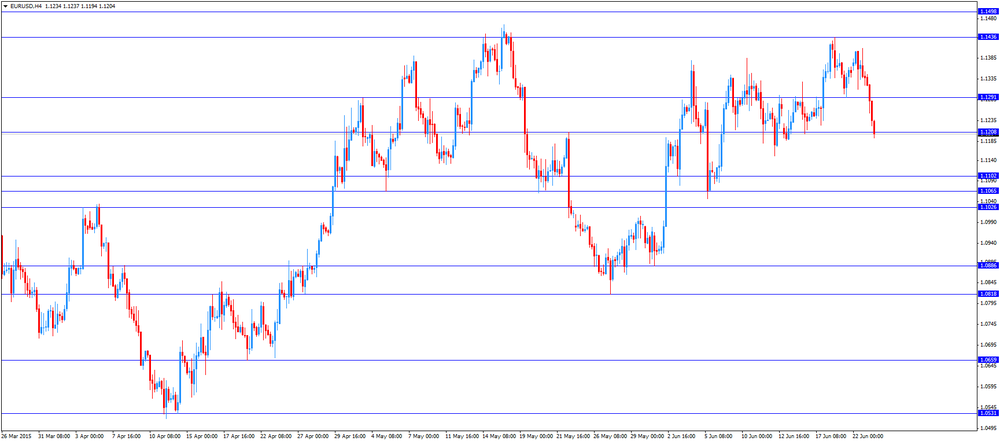The width and height of the screenshot is (1000, 441).
Task: Click the 1.0940 price axis label
Action: (989, 243)
